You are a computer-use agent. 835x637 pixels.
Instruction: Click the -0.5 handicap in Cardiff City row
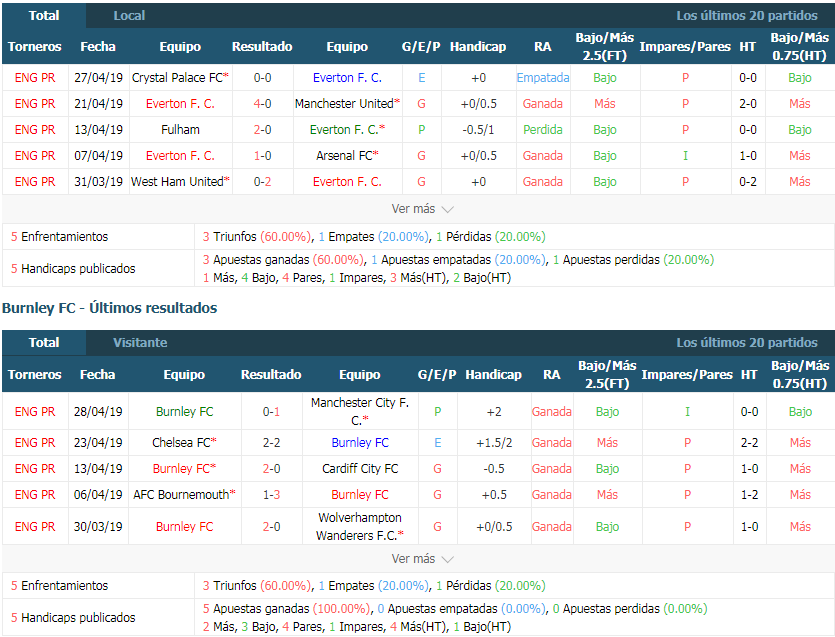click(x=494, y=469)
